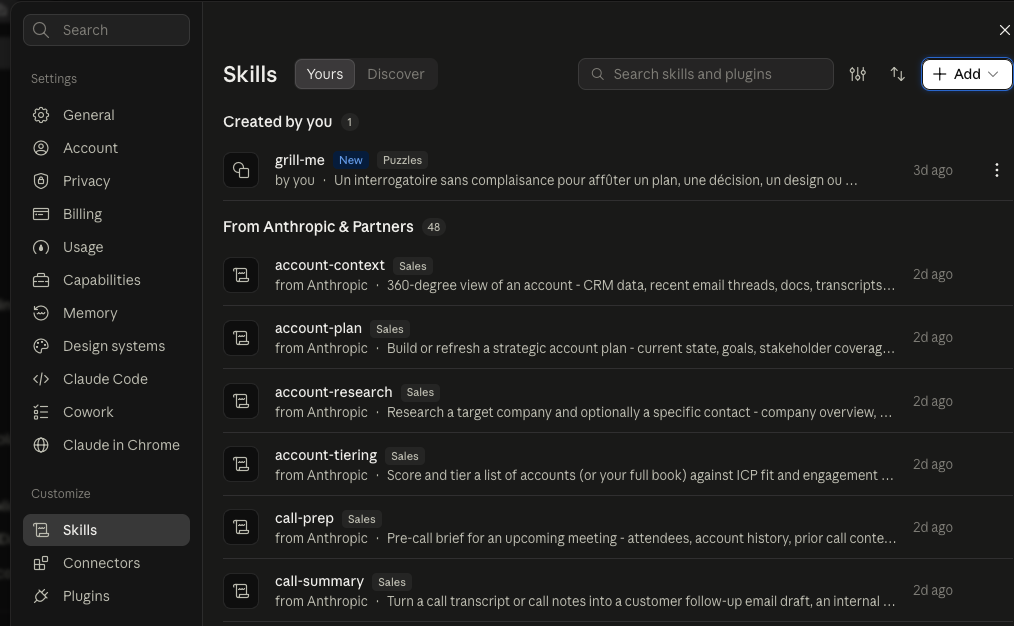Open General settings
This screenshot has height=626, width=1014.
(x=106, y=115)
